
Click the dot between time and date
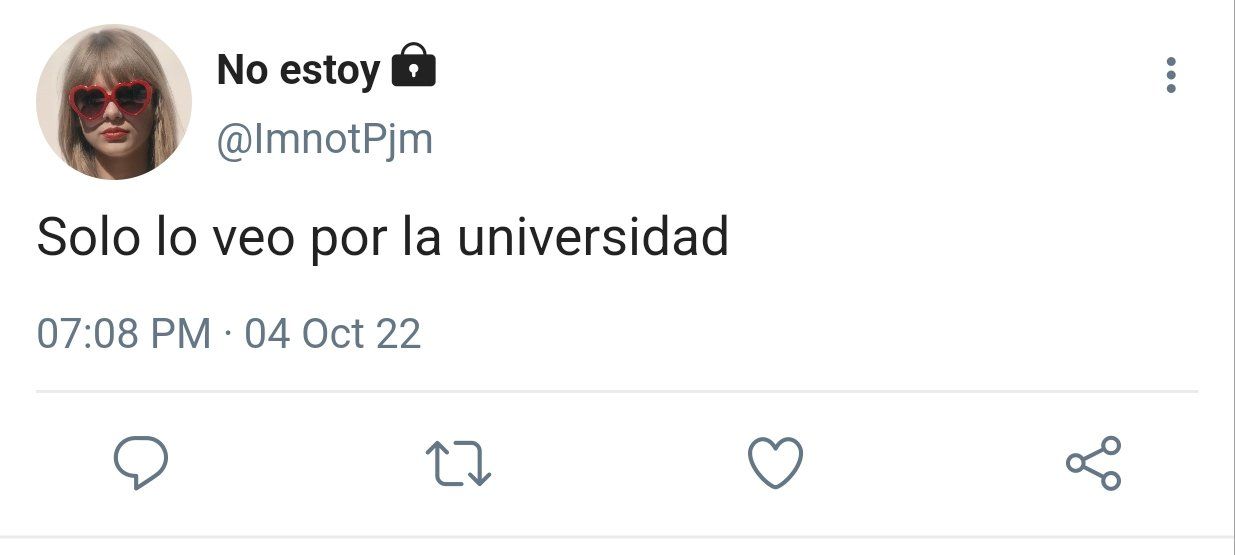[228, 334]
